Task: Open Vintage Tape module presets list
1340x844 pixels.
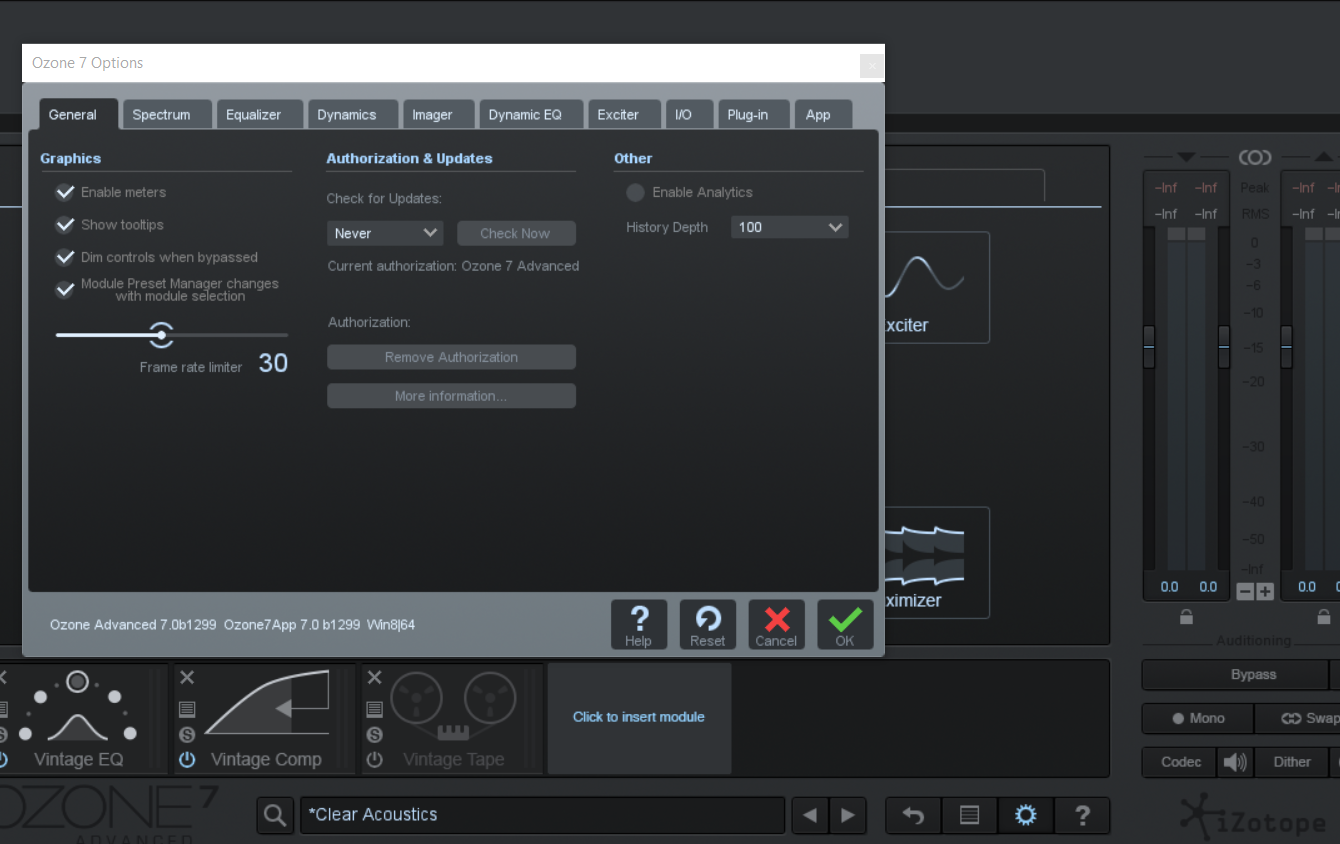Action: 374,709
